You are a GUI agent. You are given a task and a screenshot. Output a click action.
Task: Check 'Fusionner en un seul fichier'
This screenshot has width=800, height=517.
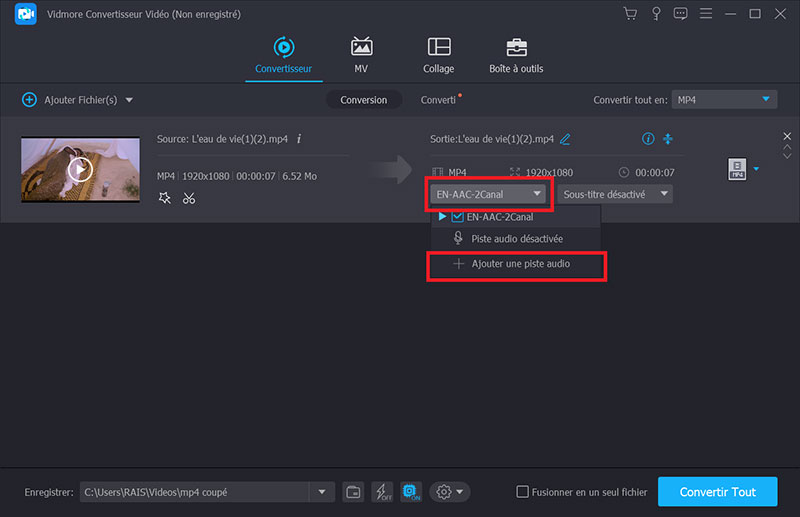(522, 491)
